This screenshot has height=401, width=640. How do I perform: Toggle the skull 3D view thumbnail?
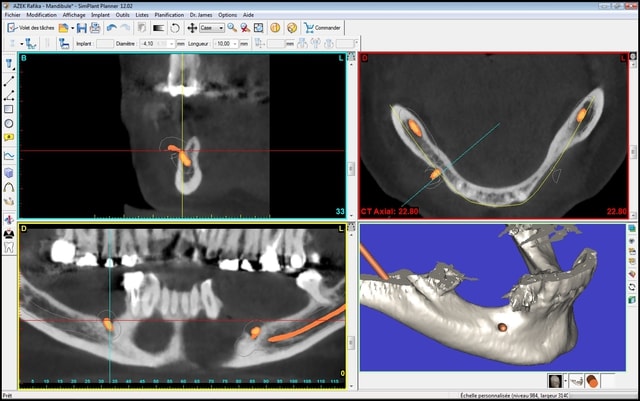[554, 381]
